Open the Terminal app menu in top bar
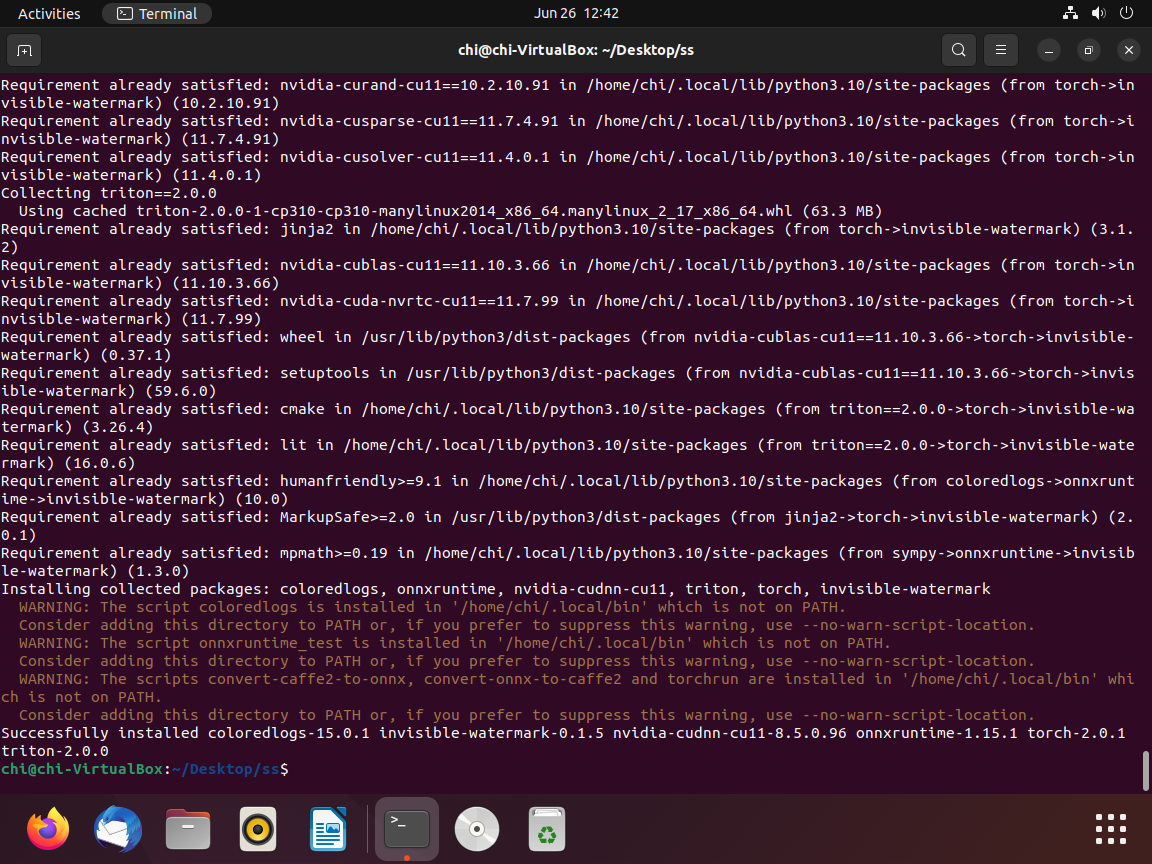 (x=157, y=13)
